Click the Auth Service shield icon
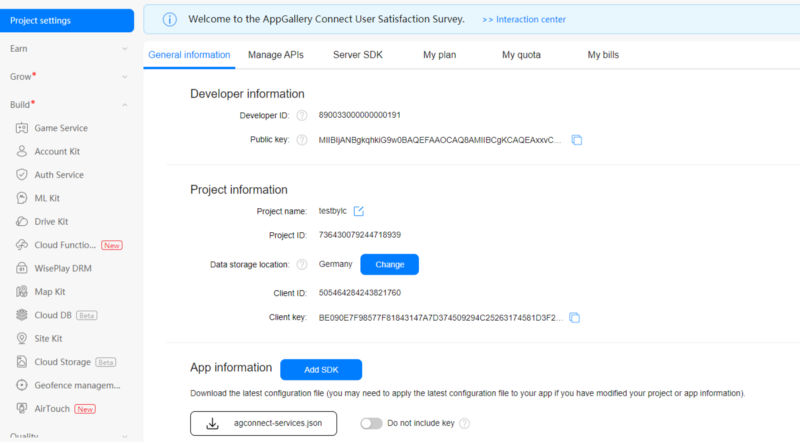800x442 pixels. [x=21, y=175]
